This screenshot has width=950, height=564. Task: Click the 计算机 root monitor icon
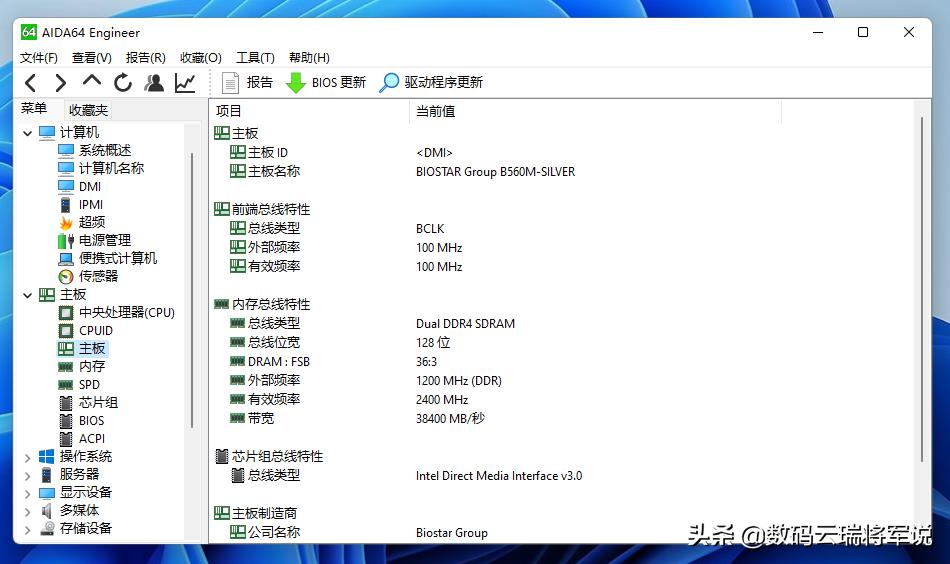[x=47, y=133]
